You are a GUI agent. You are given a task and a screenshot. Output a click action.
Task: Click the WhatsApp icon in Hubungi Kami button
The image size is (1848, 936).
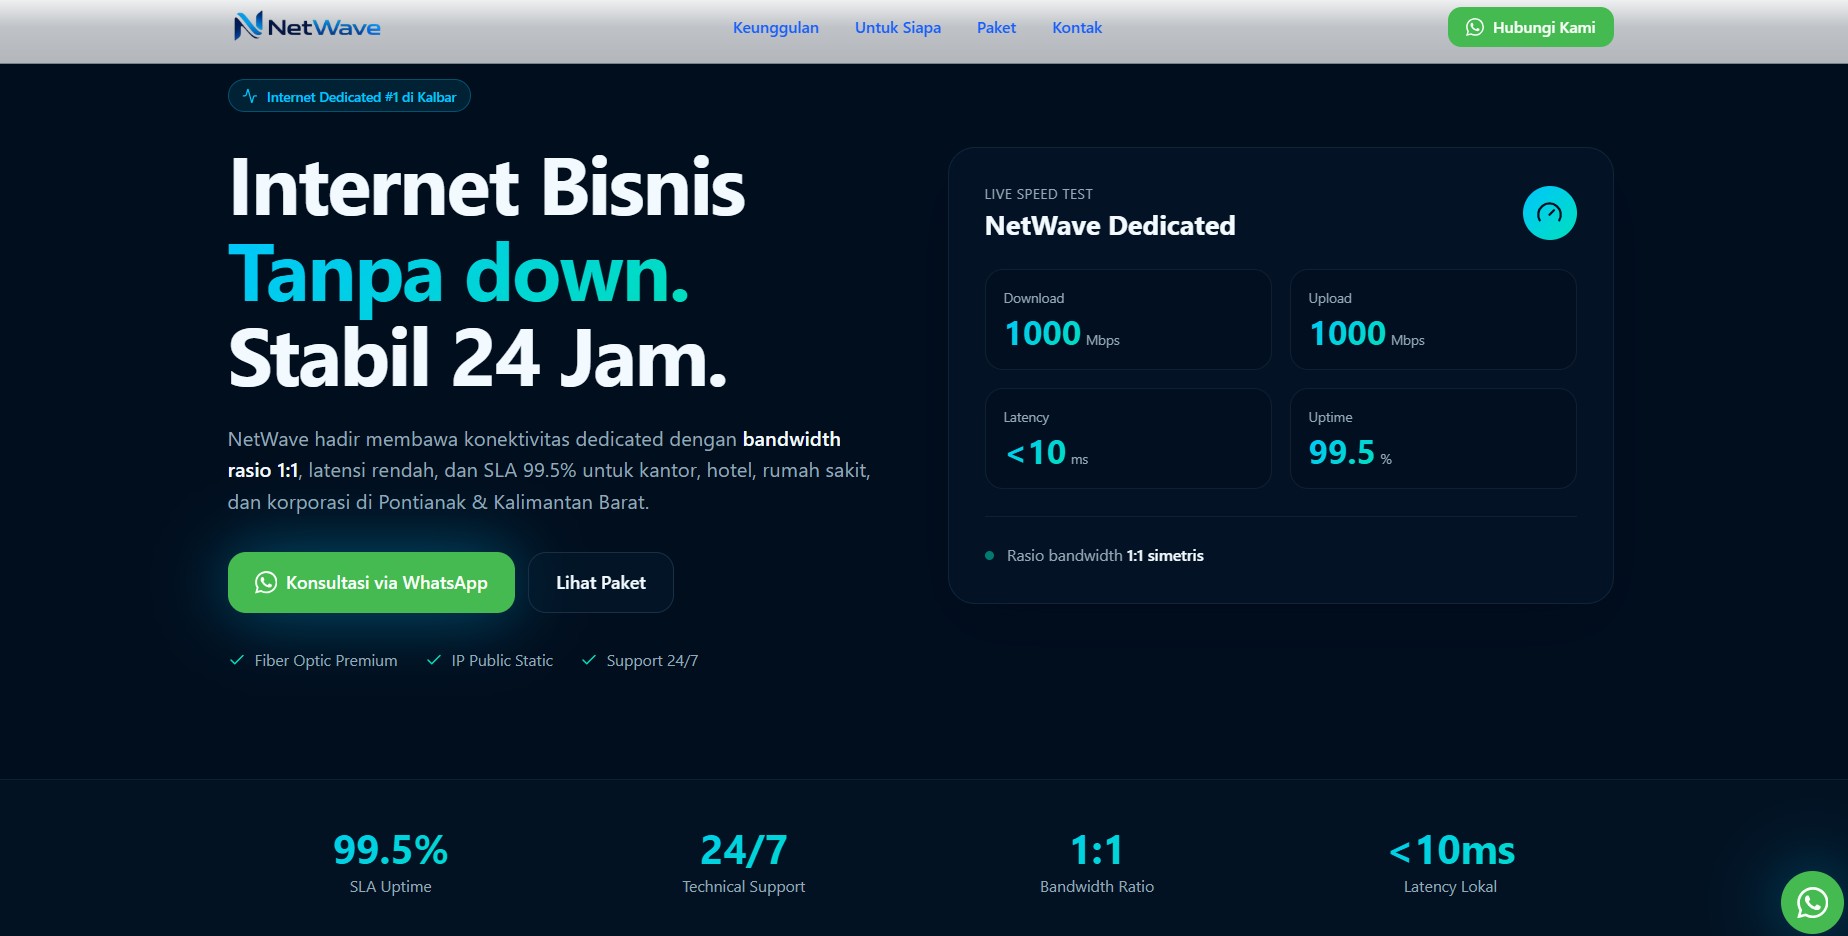[x=1475, y=27]
